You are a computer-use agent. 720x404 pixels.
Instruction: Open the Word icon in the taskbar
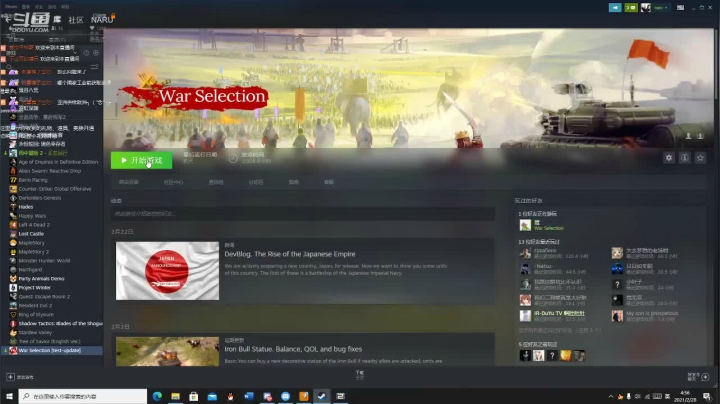pos(249,396)
